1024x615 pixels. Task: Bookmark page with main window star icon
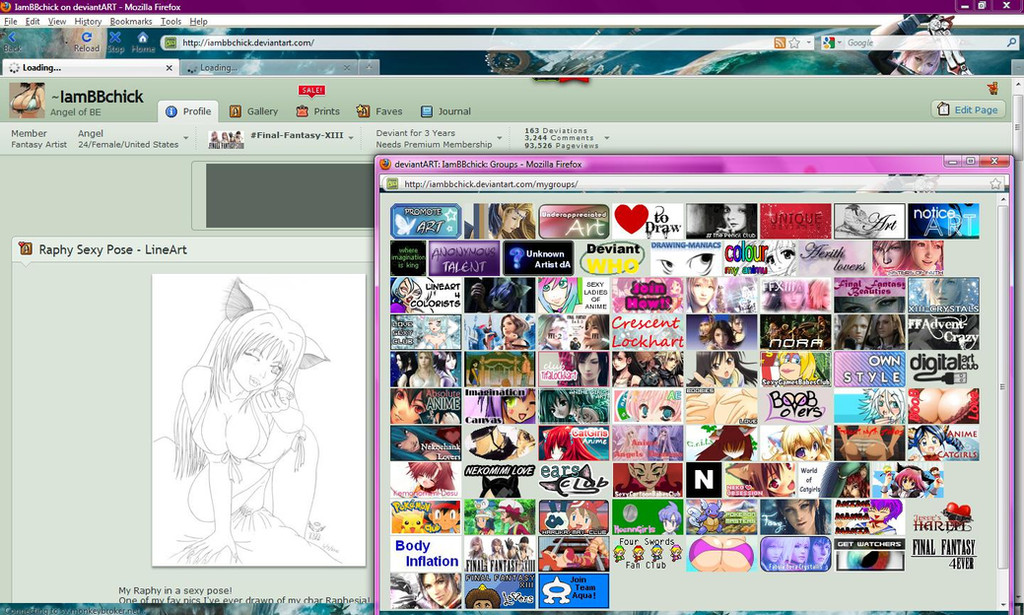(794, 42)
